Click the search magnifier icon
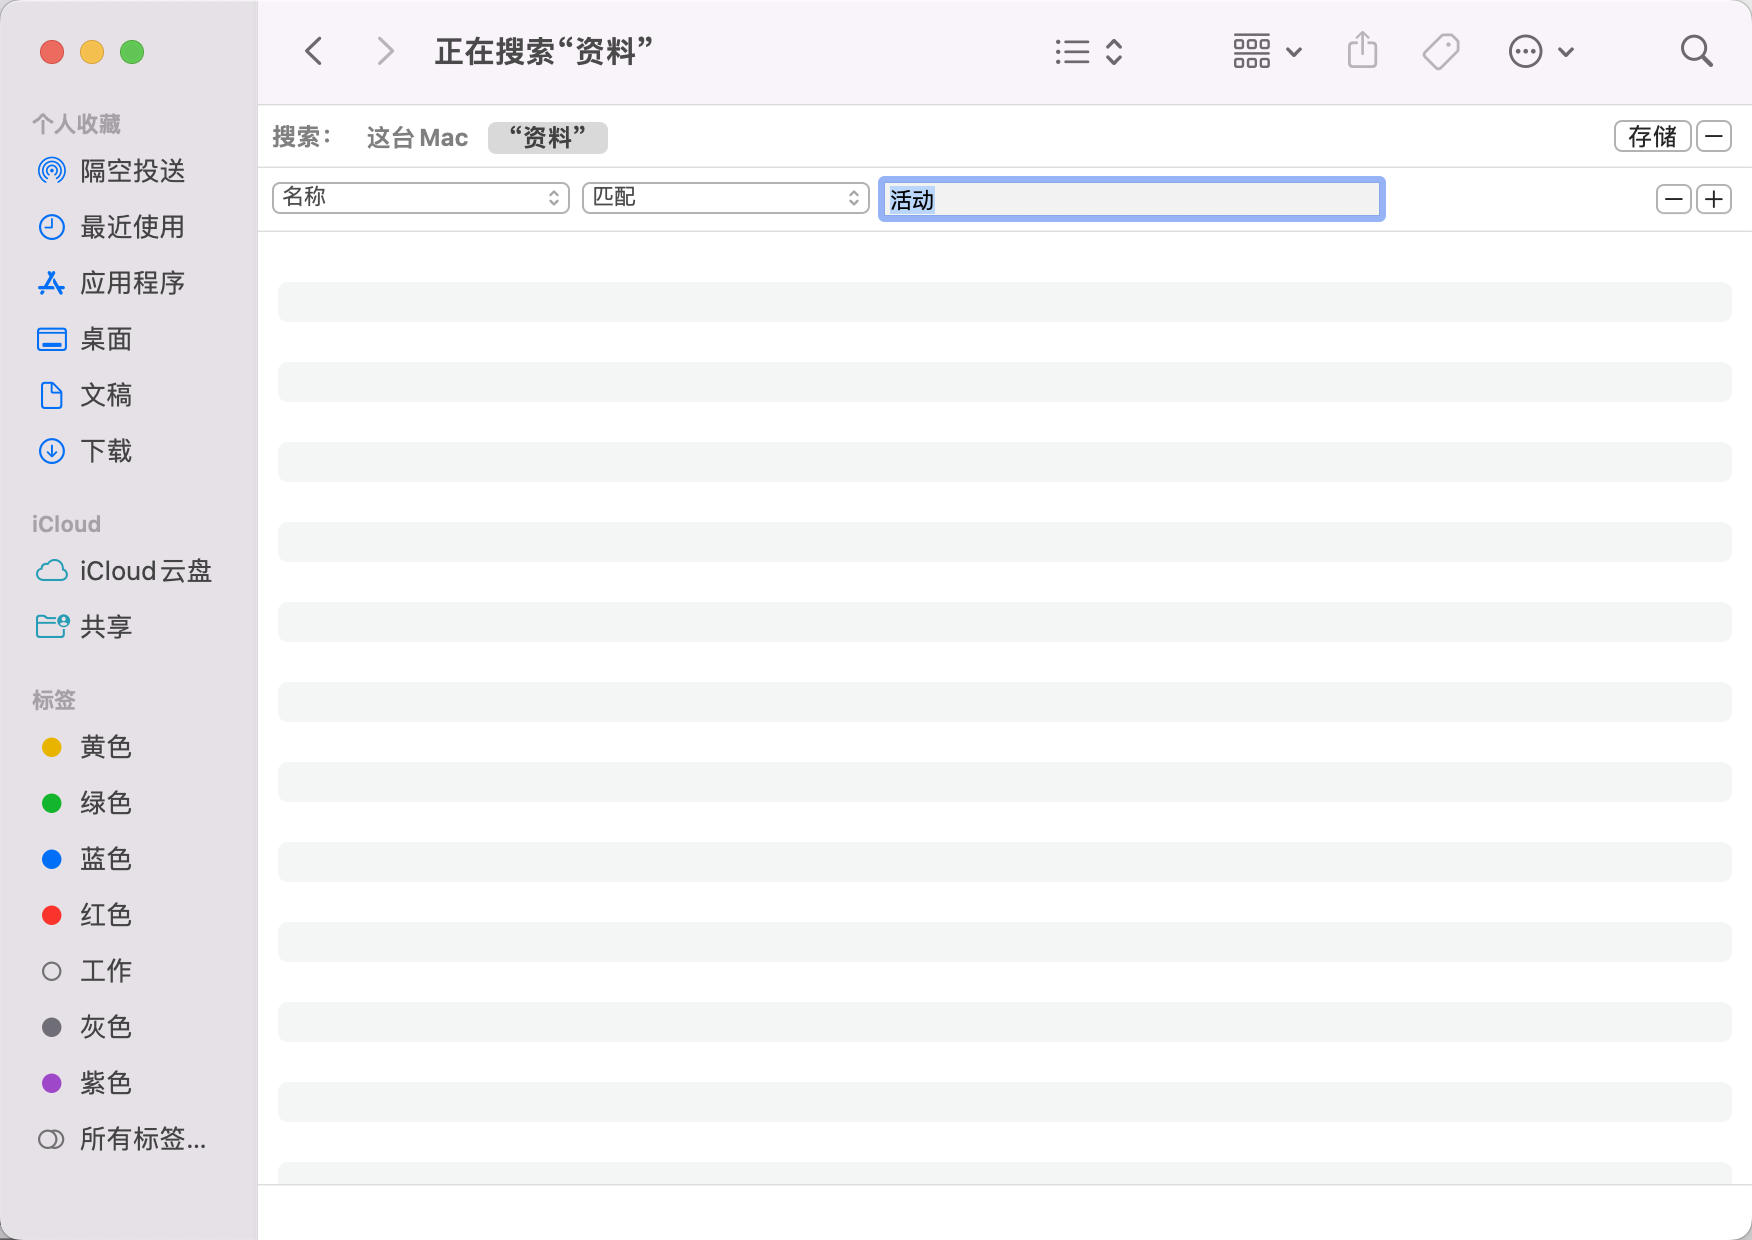This screenshot has height=1240, width=1752. point(1696,51)
